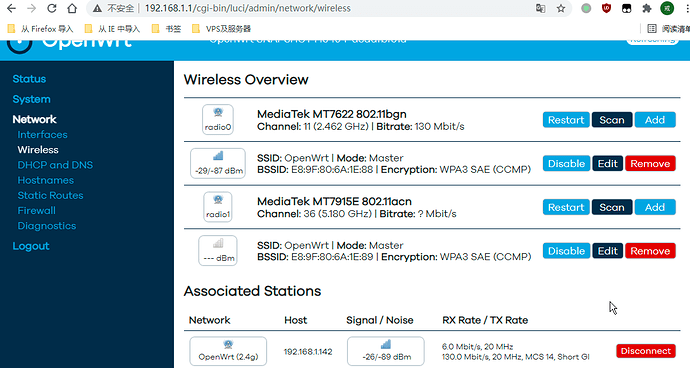Click the -29/-87 dBm signal badge
The width and height of the screenshot is (690, 368).
click(218, 163)
